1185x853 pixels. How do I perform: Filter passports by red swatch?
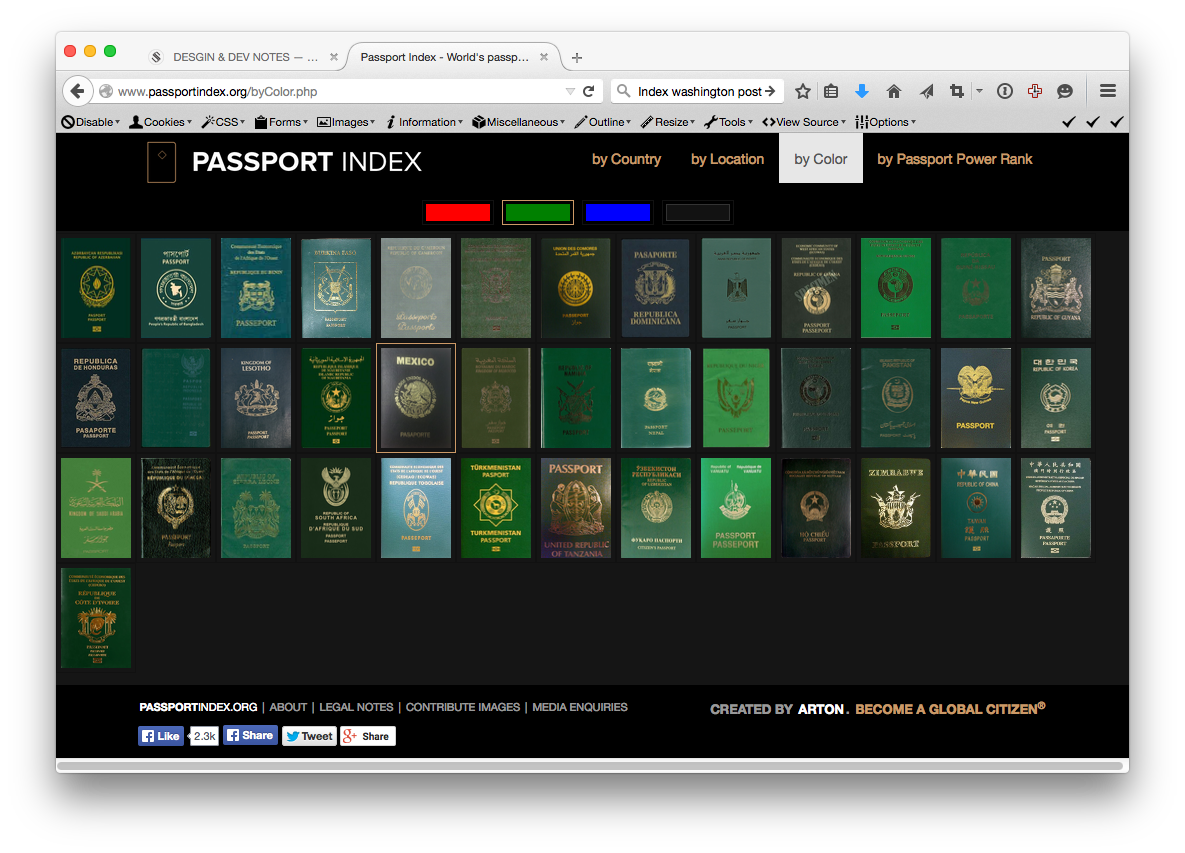(458, 213)
